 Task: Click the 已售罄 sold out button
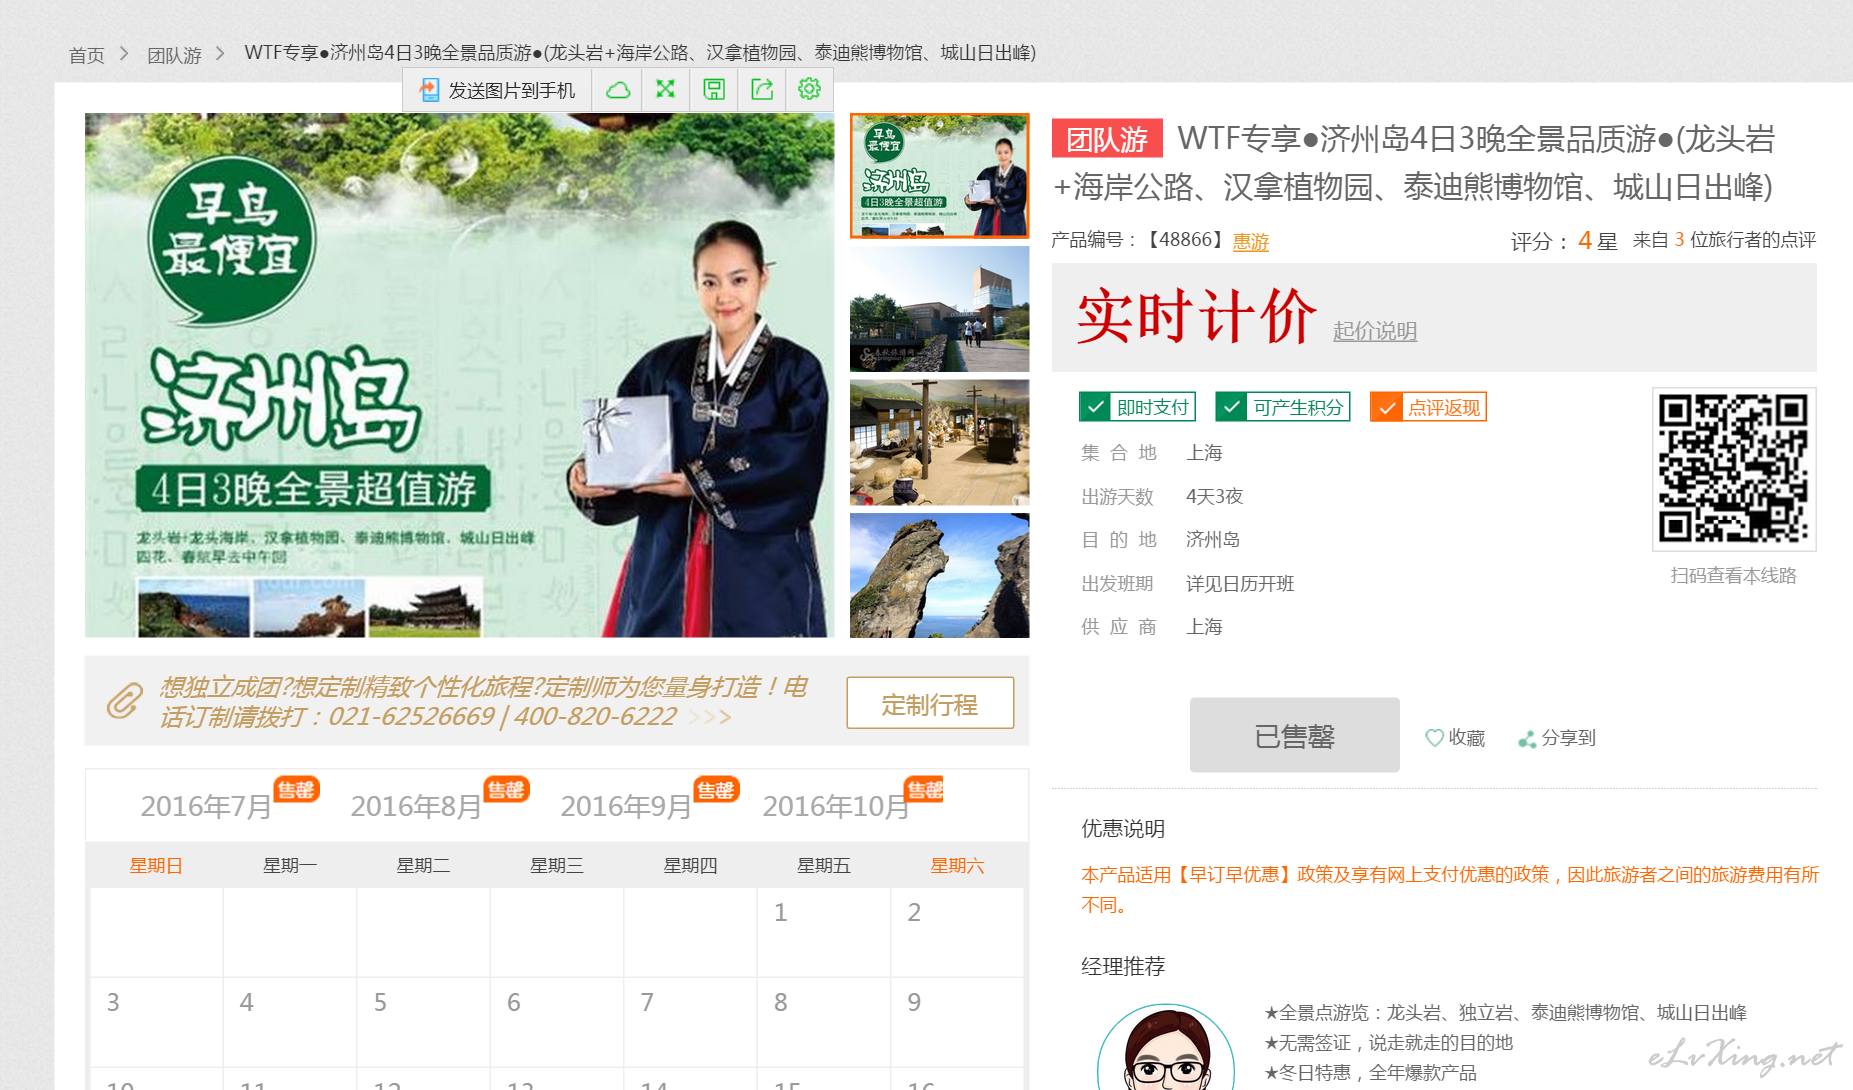pyautogui.click(x=1294, y=735)
